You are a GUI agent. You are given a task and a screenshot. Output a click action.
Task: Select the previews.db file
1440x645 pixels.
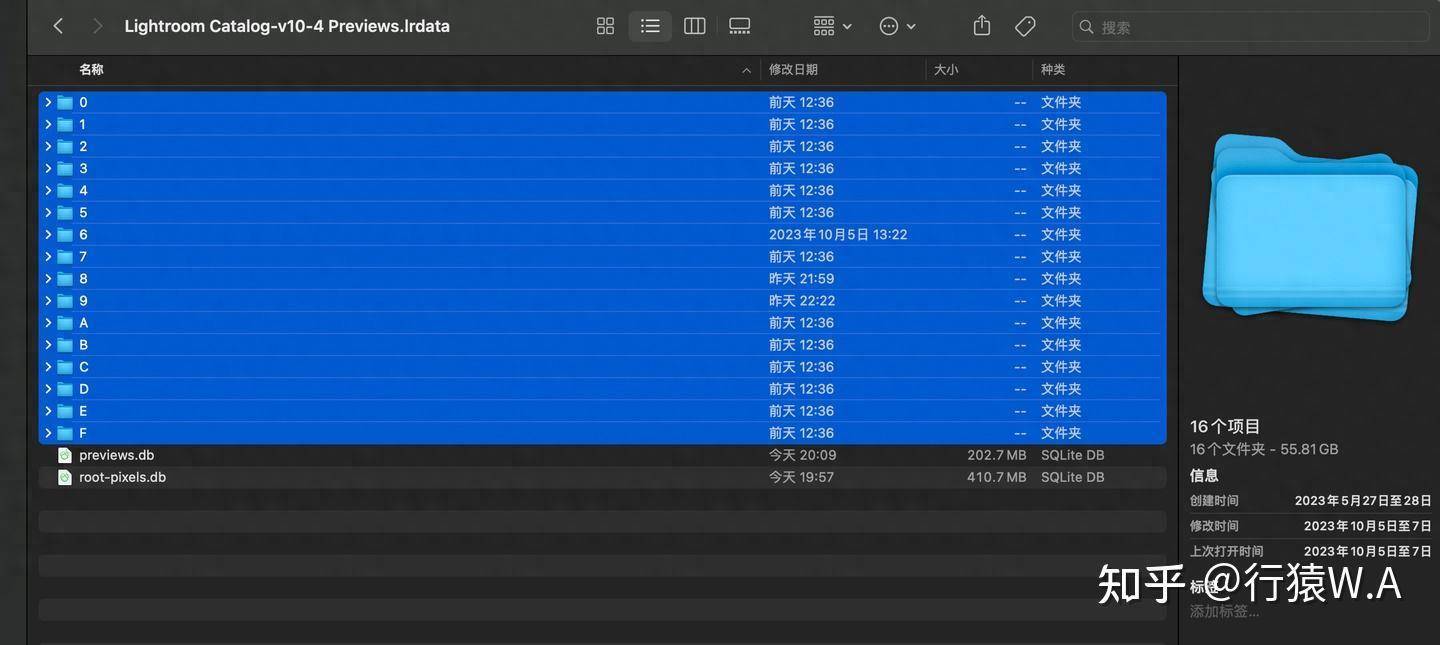click(x=116, y=455)
